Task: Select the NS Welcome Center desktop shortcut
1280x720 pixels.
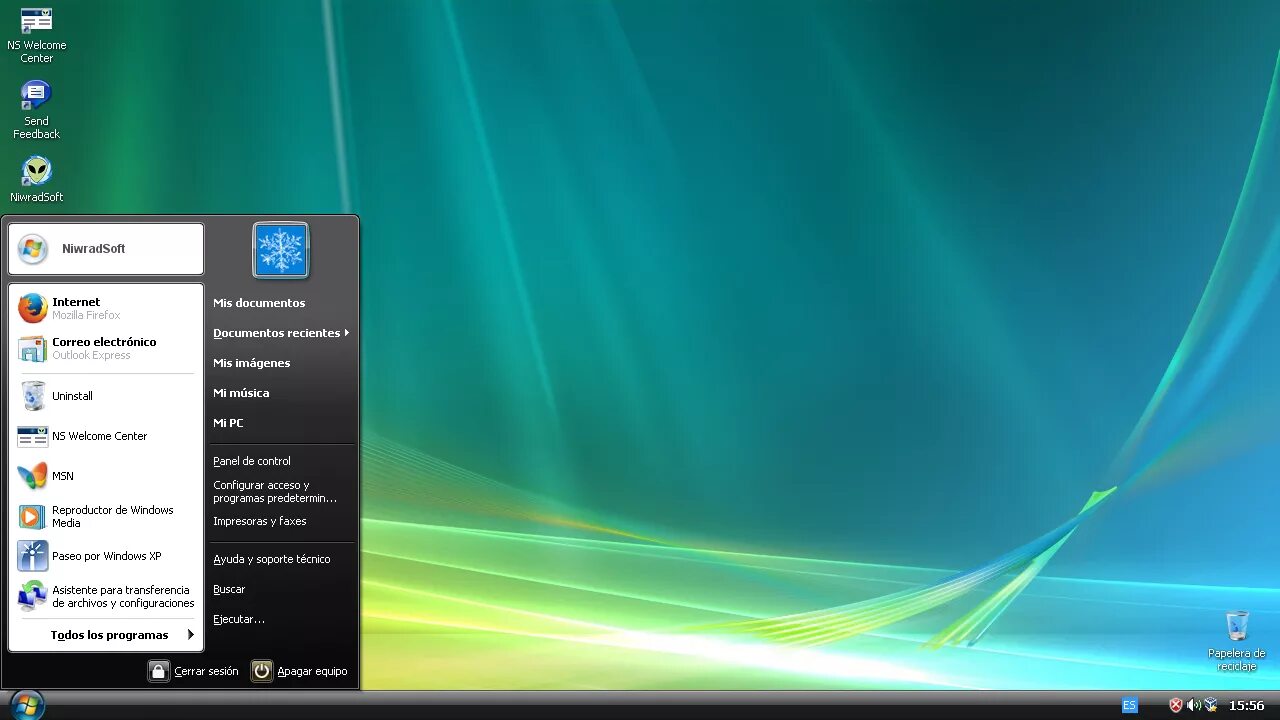Action: click(x=36, y=35)
